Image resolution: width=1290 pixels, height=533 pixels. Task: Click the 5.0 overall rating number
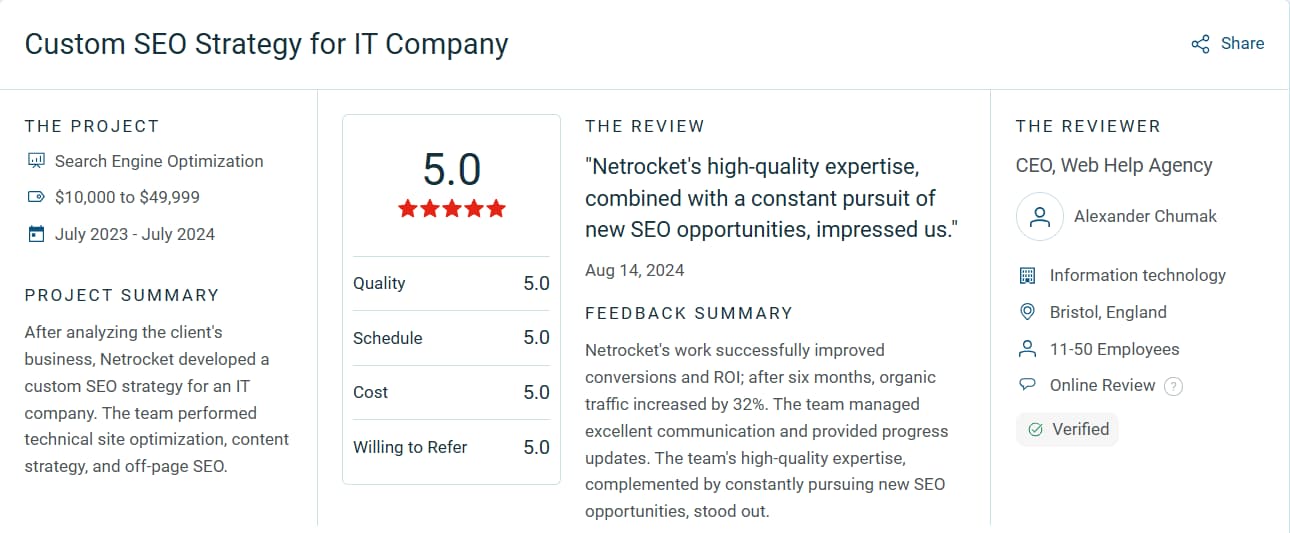point(452,169)
